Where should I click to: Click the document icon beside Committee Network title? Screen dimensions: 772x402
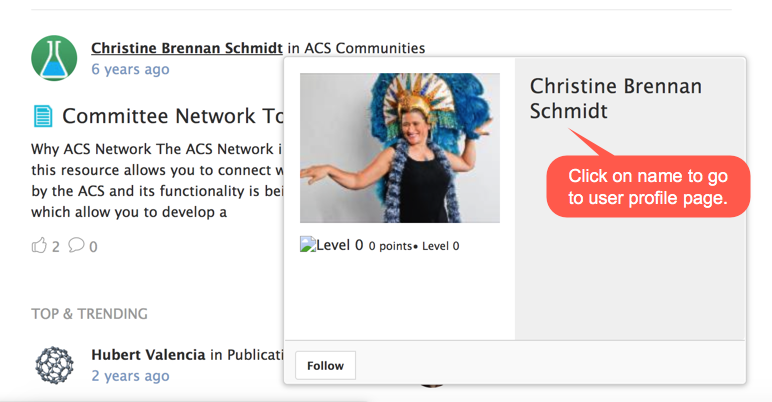[43, 117]
